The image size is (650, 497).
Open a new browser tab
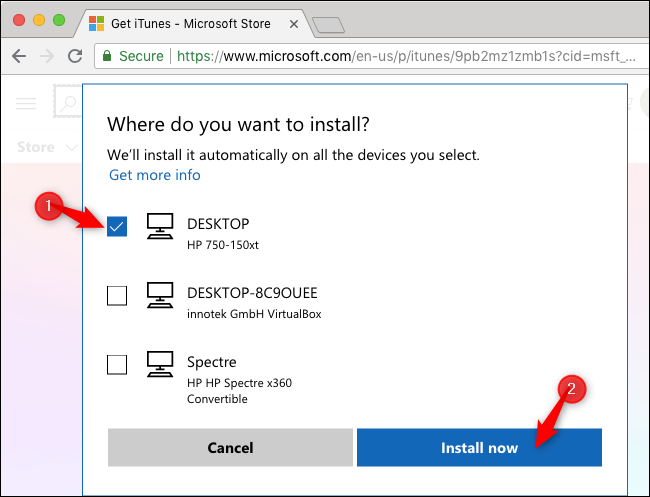pyautogui.click(x=328, y=25)
